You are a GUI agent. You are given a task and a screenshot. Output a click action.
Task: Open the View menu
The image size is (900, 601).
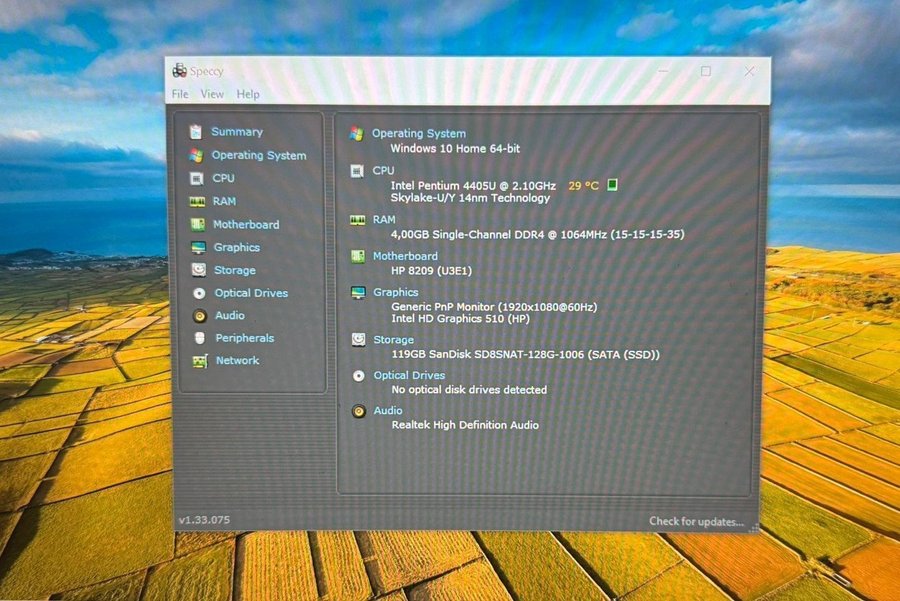click(212, 94)
